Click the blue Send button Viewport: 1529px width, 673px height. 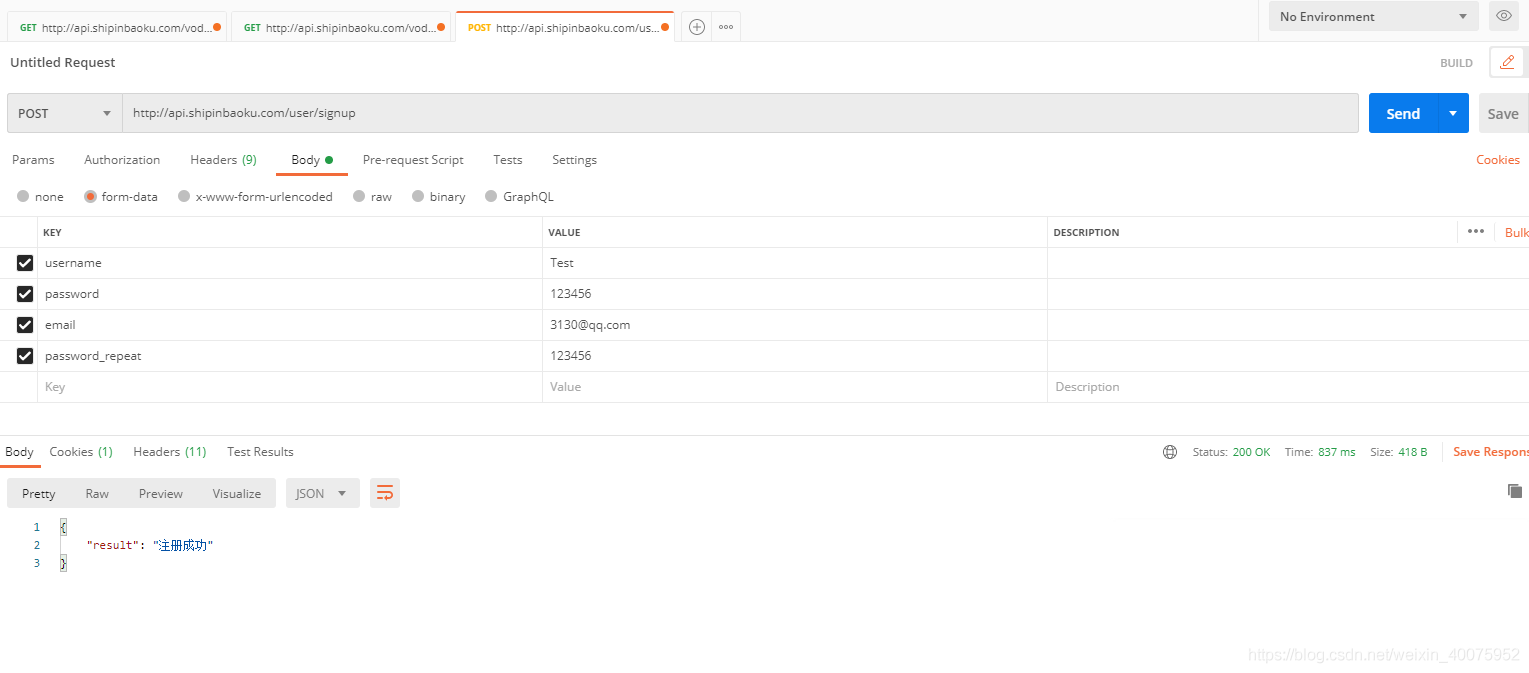coord(1403,113)
